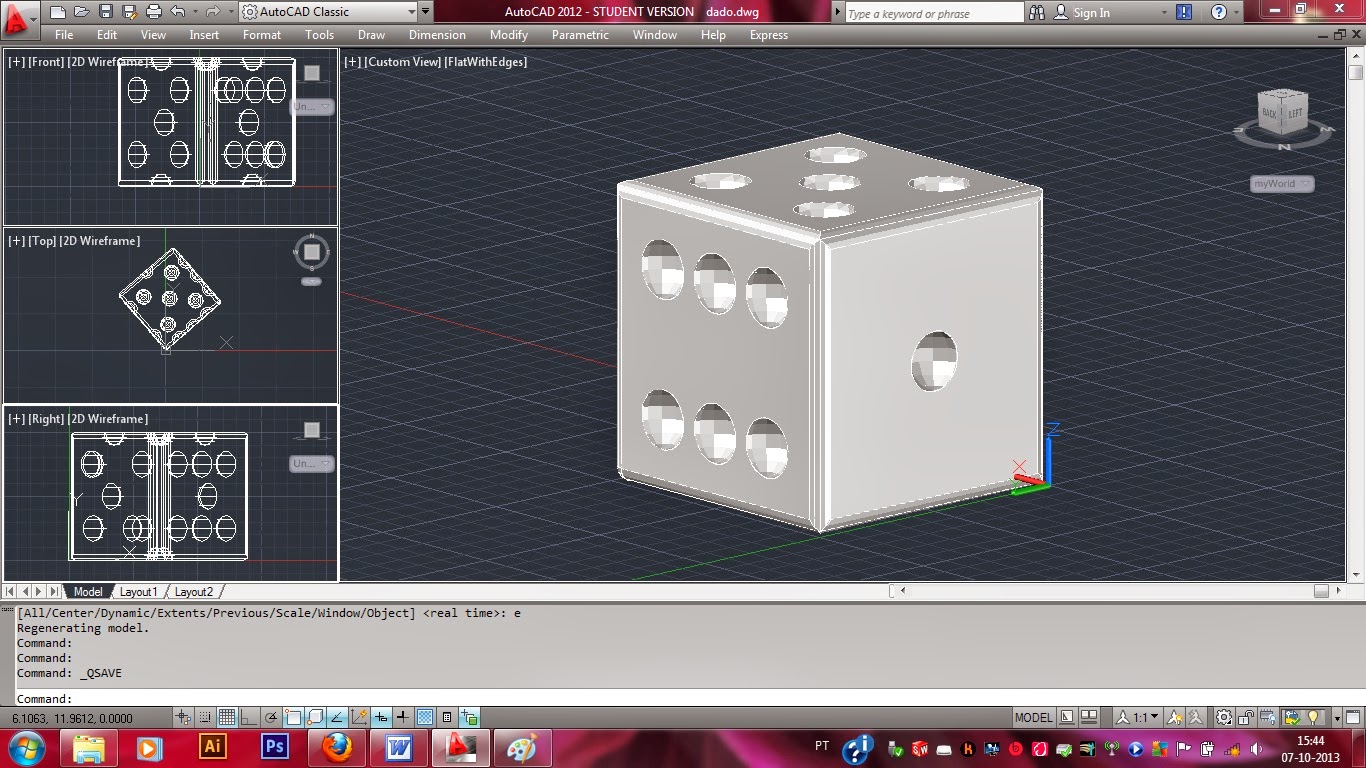
Task: Switch to the Layout2 tab
Action: (x=194, y=592)
